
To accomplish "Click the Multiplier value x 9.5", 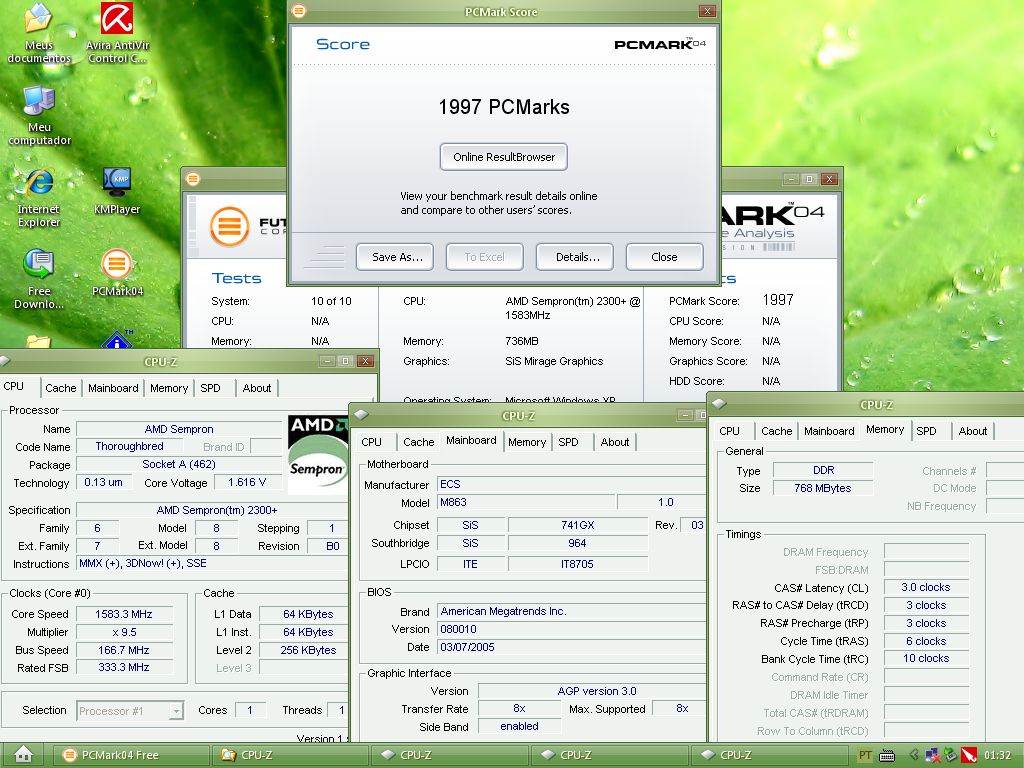I will coord(124,632).
